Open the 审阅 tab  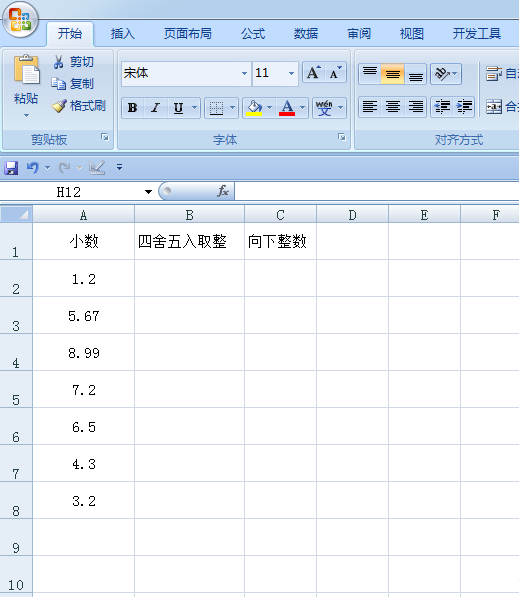click(x=359, y=34)
